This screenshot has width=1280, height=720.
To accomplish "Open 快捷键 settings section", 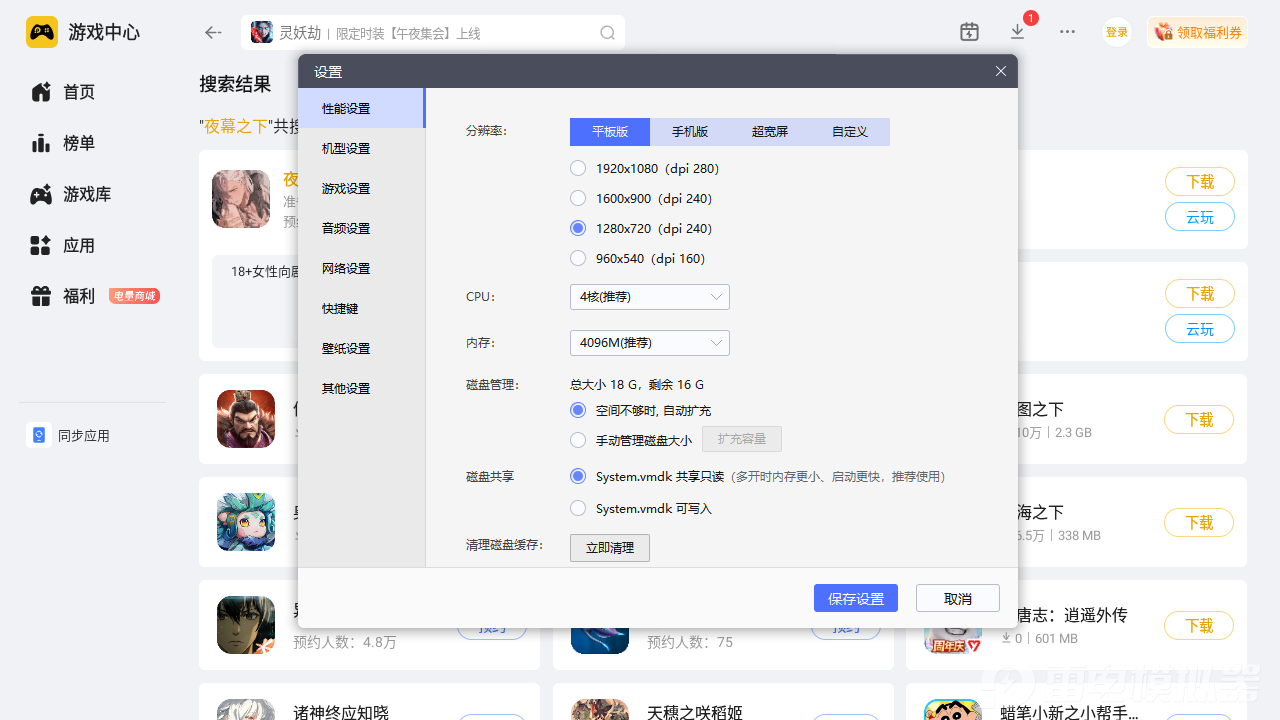I will 340,308.
